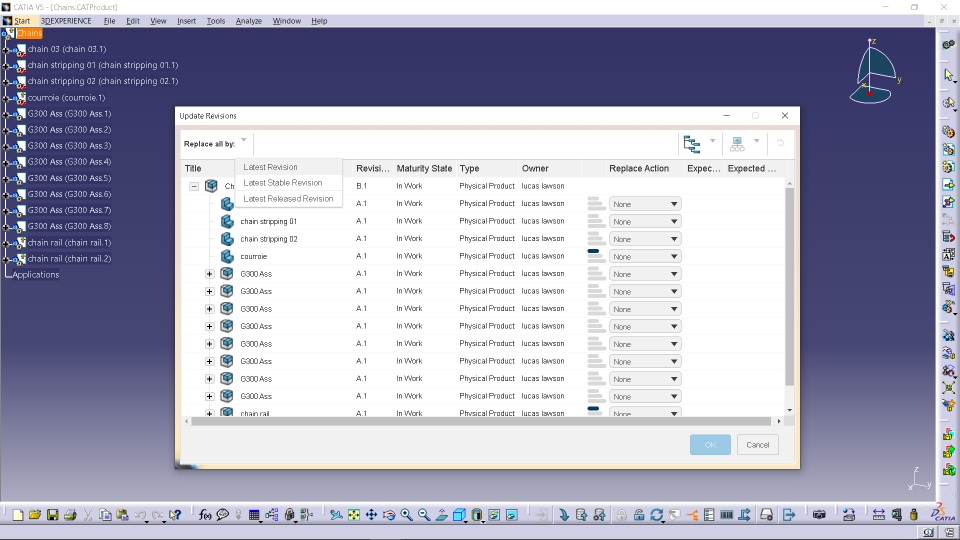Click the Select arrow in right toolbar
The width and height of the screenshot is (960, 540).
pos(948,75)
